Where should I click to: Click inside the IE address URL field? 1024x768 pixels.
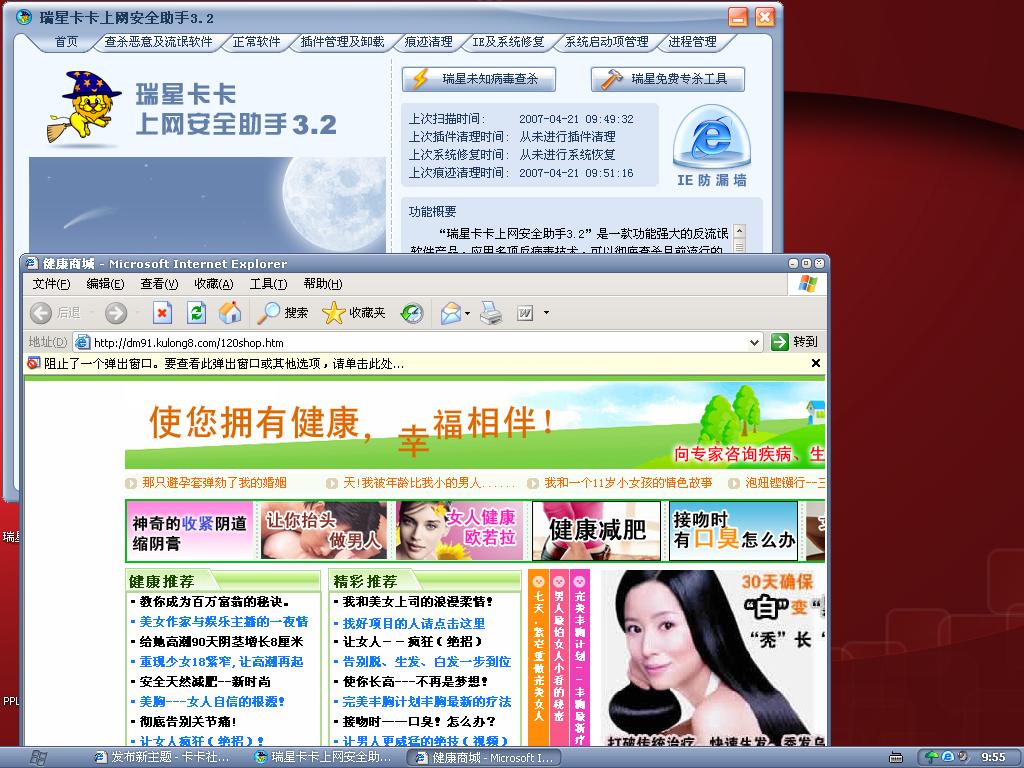coord(418,342)
